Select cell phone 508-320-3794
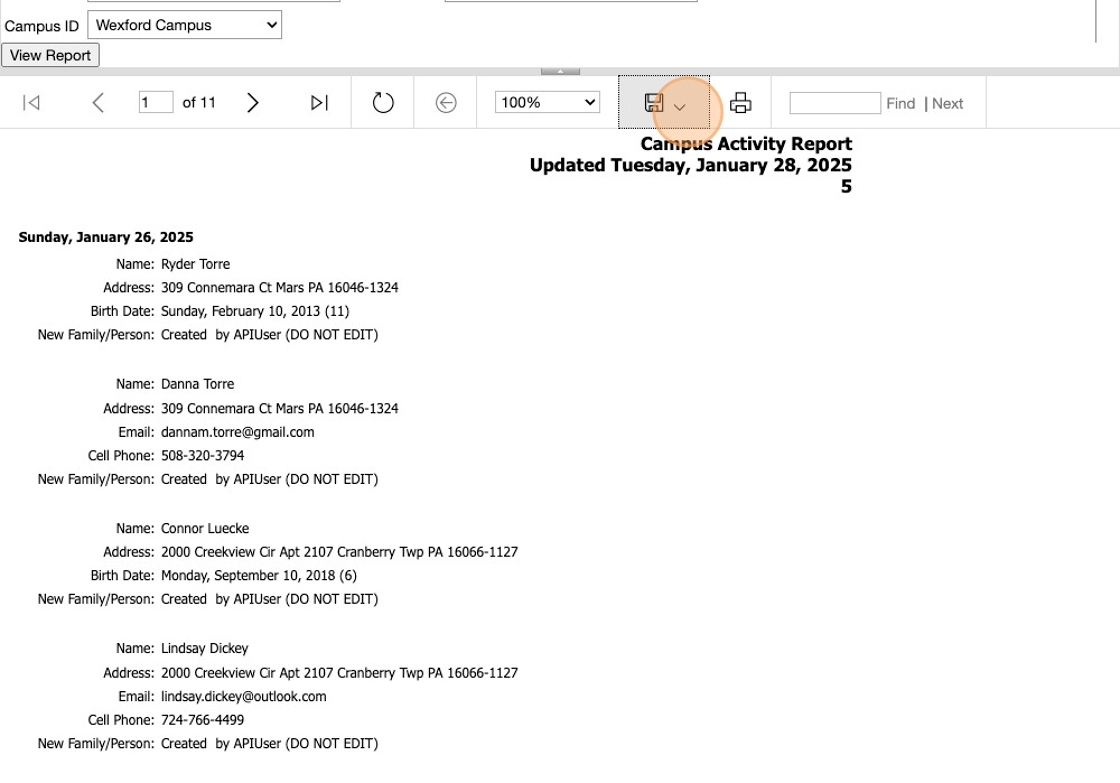This screenshot has width=1120, height=783. 202,456
